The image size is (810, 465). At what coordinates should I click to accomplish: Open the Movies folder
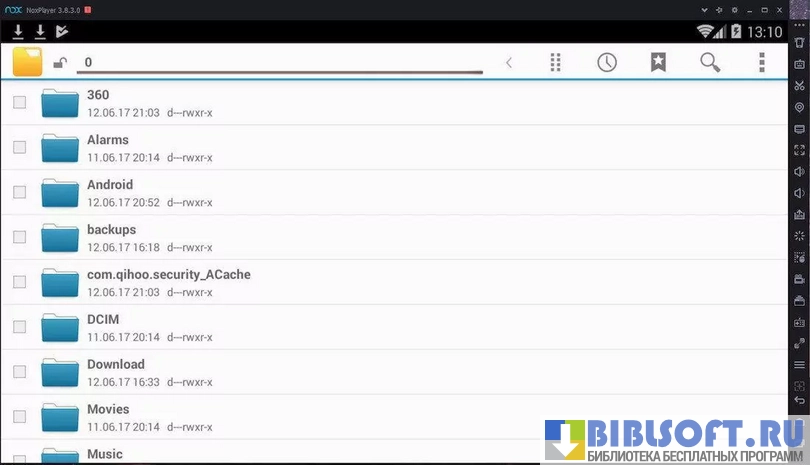click(108, 410)
